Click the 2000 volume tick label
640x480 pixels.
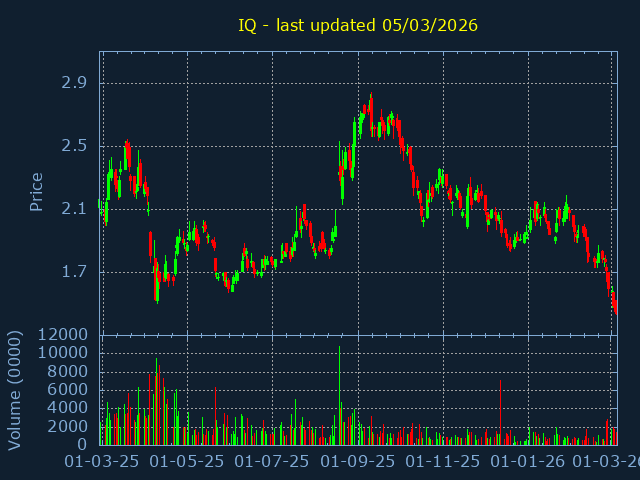tap(69, 426)
